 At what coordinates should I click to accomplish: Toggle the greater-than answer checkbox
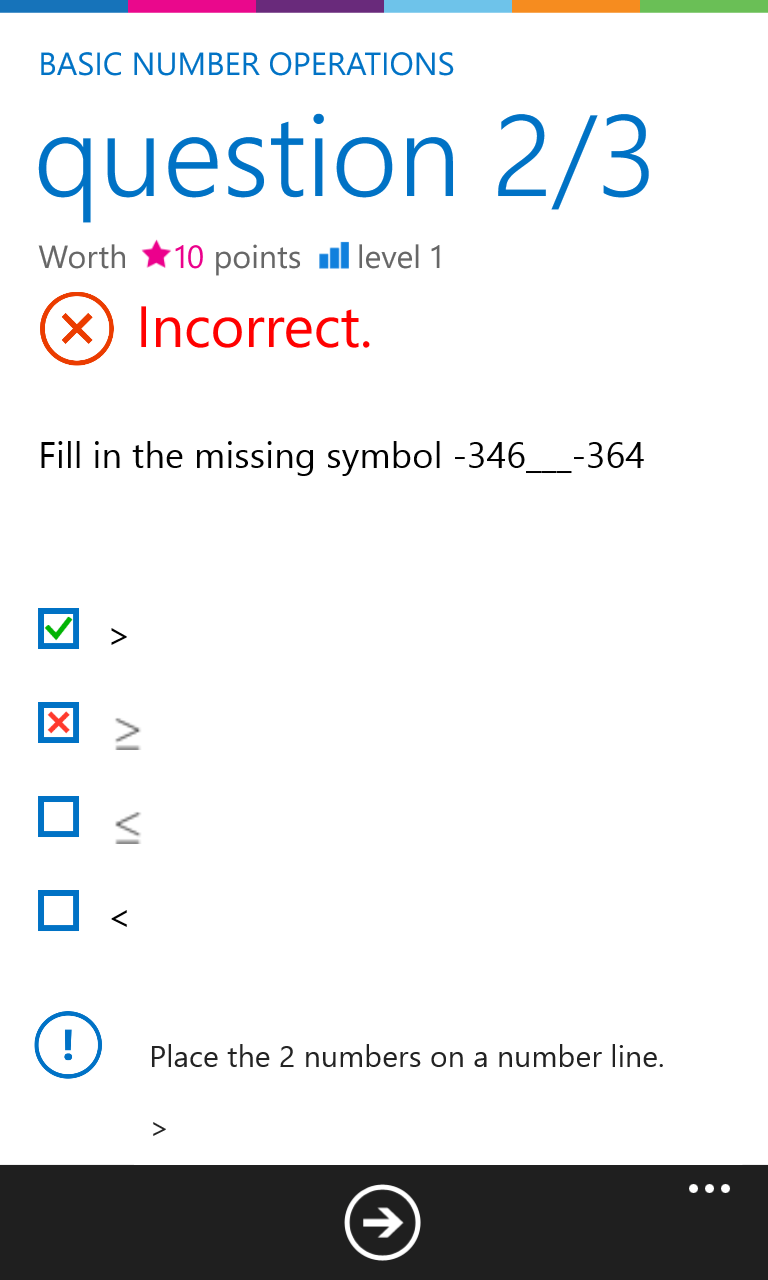tap(59, 628)
